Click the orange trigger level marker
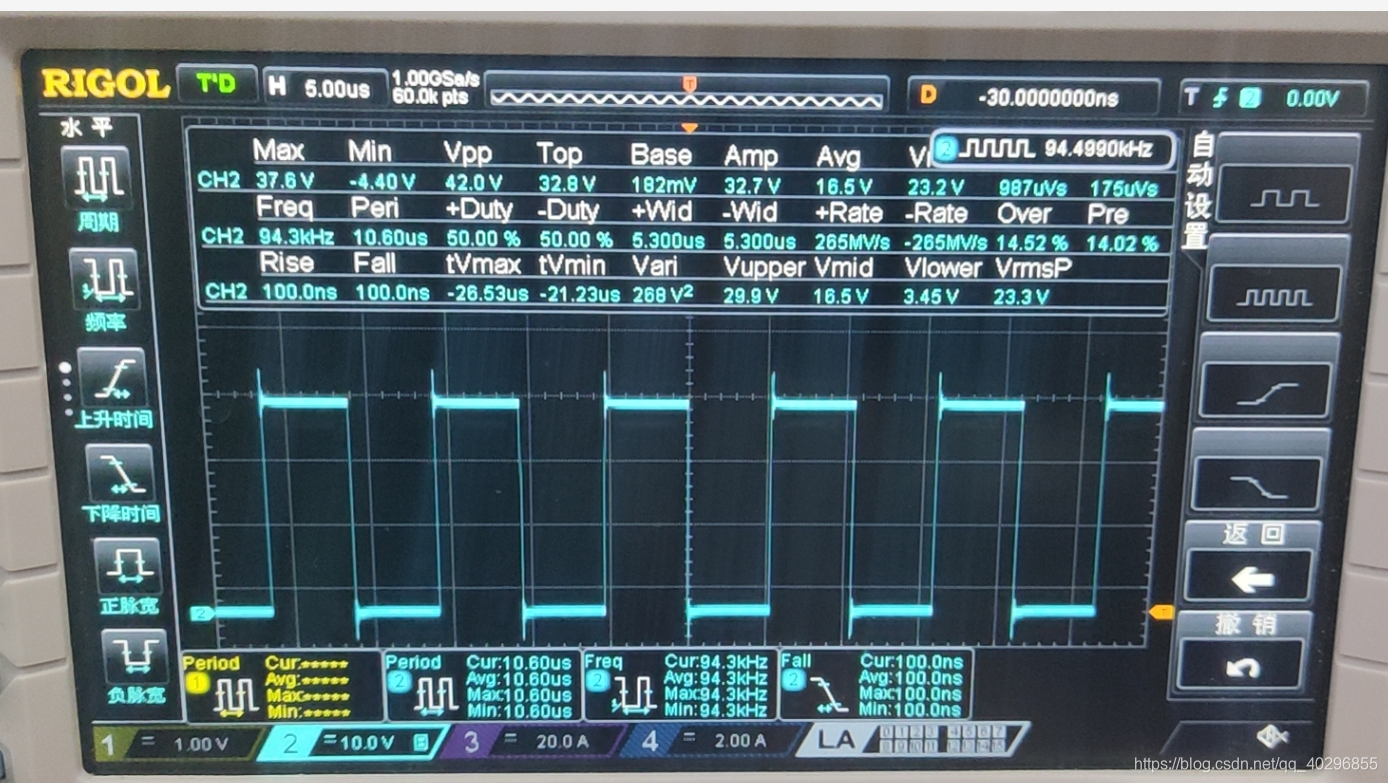 pyautogui.click(x=1161, y=611)
